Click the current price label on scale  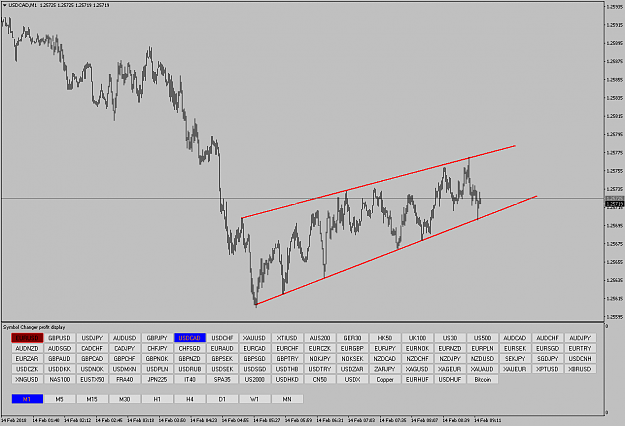(x=614, y=204)
